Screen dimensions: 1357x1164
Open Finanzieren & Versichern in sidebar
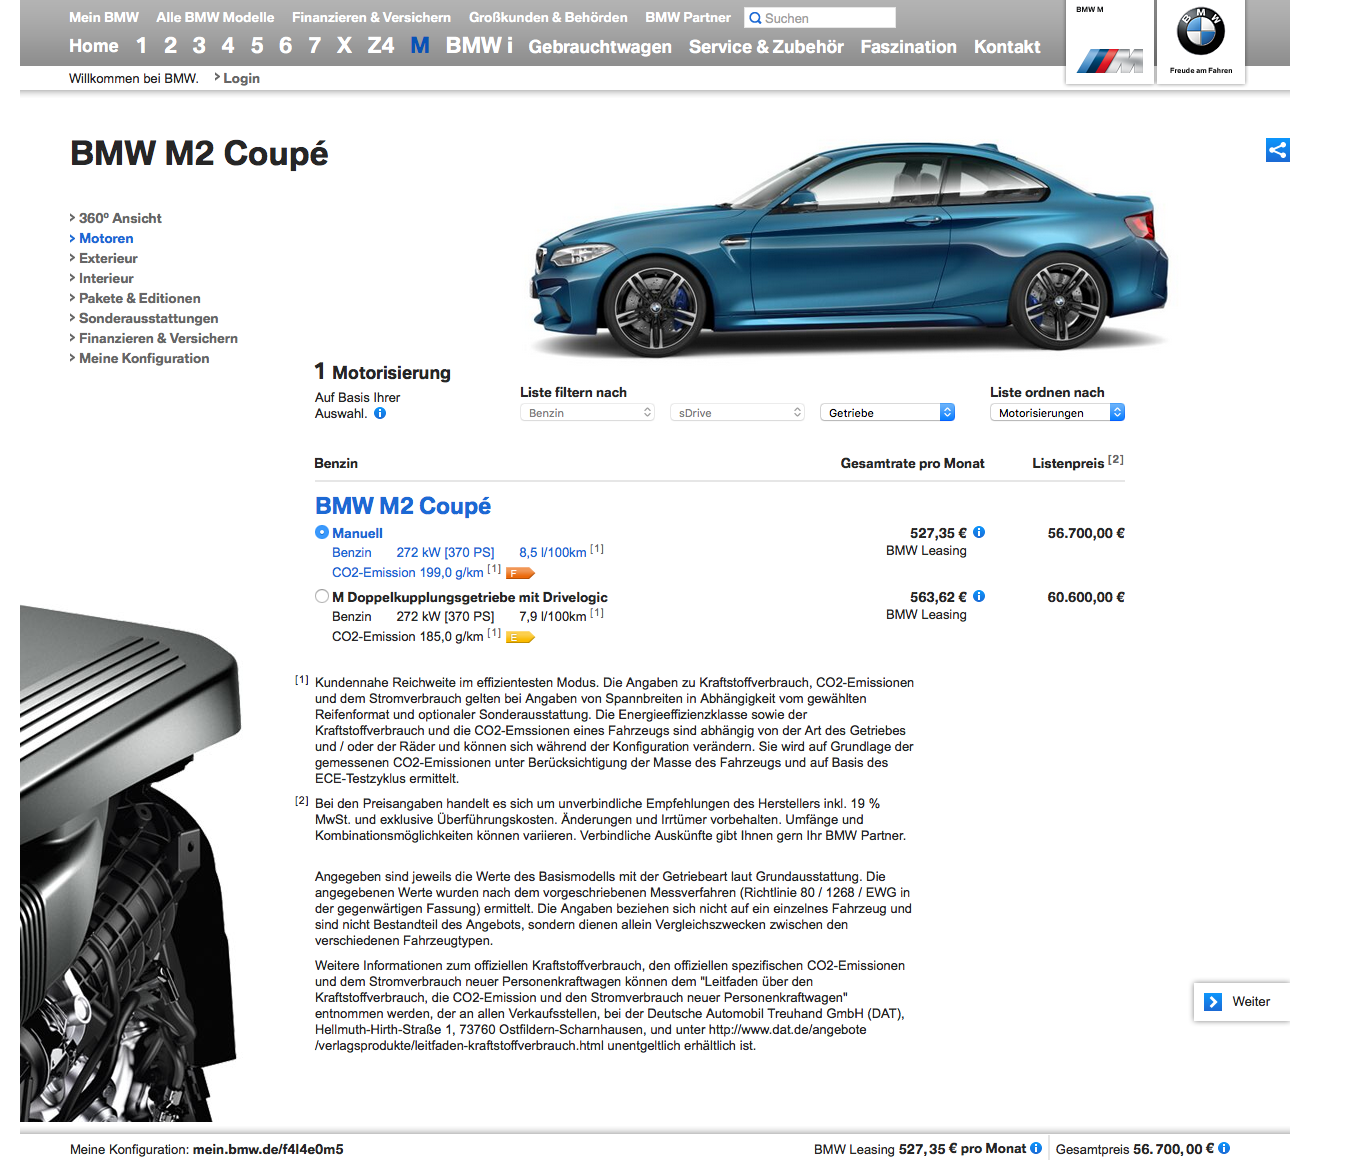click(x=158, y=338)
